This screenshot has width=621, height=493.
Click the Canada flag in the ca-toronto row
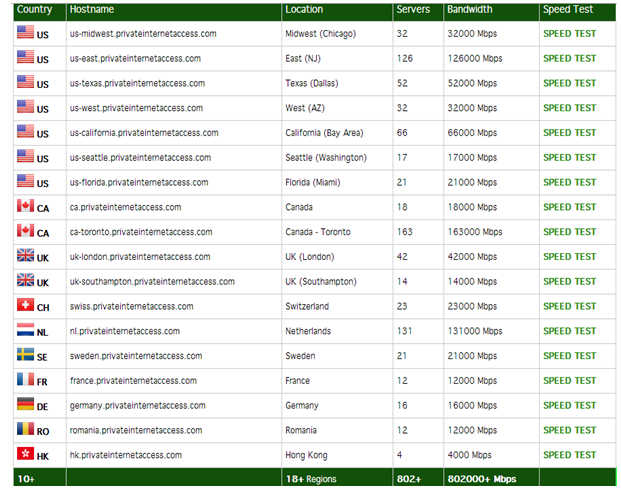tap(25, 230)
